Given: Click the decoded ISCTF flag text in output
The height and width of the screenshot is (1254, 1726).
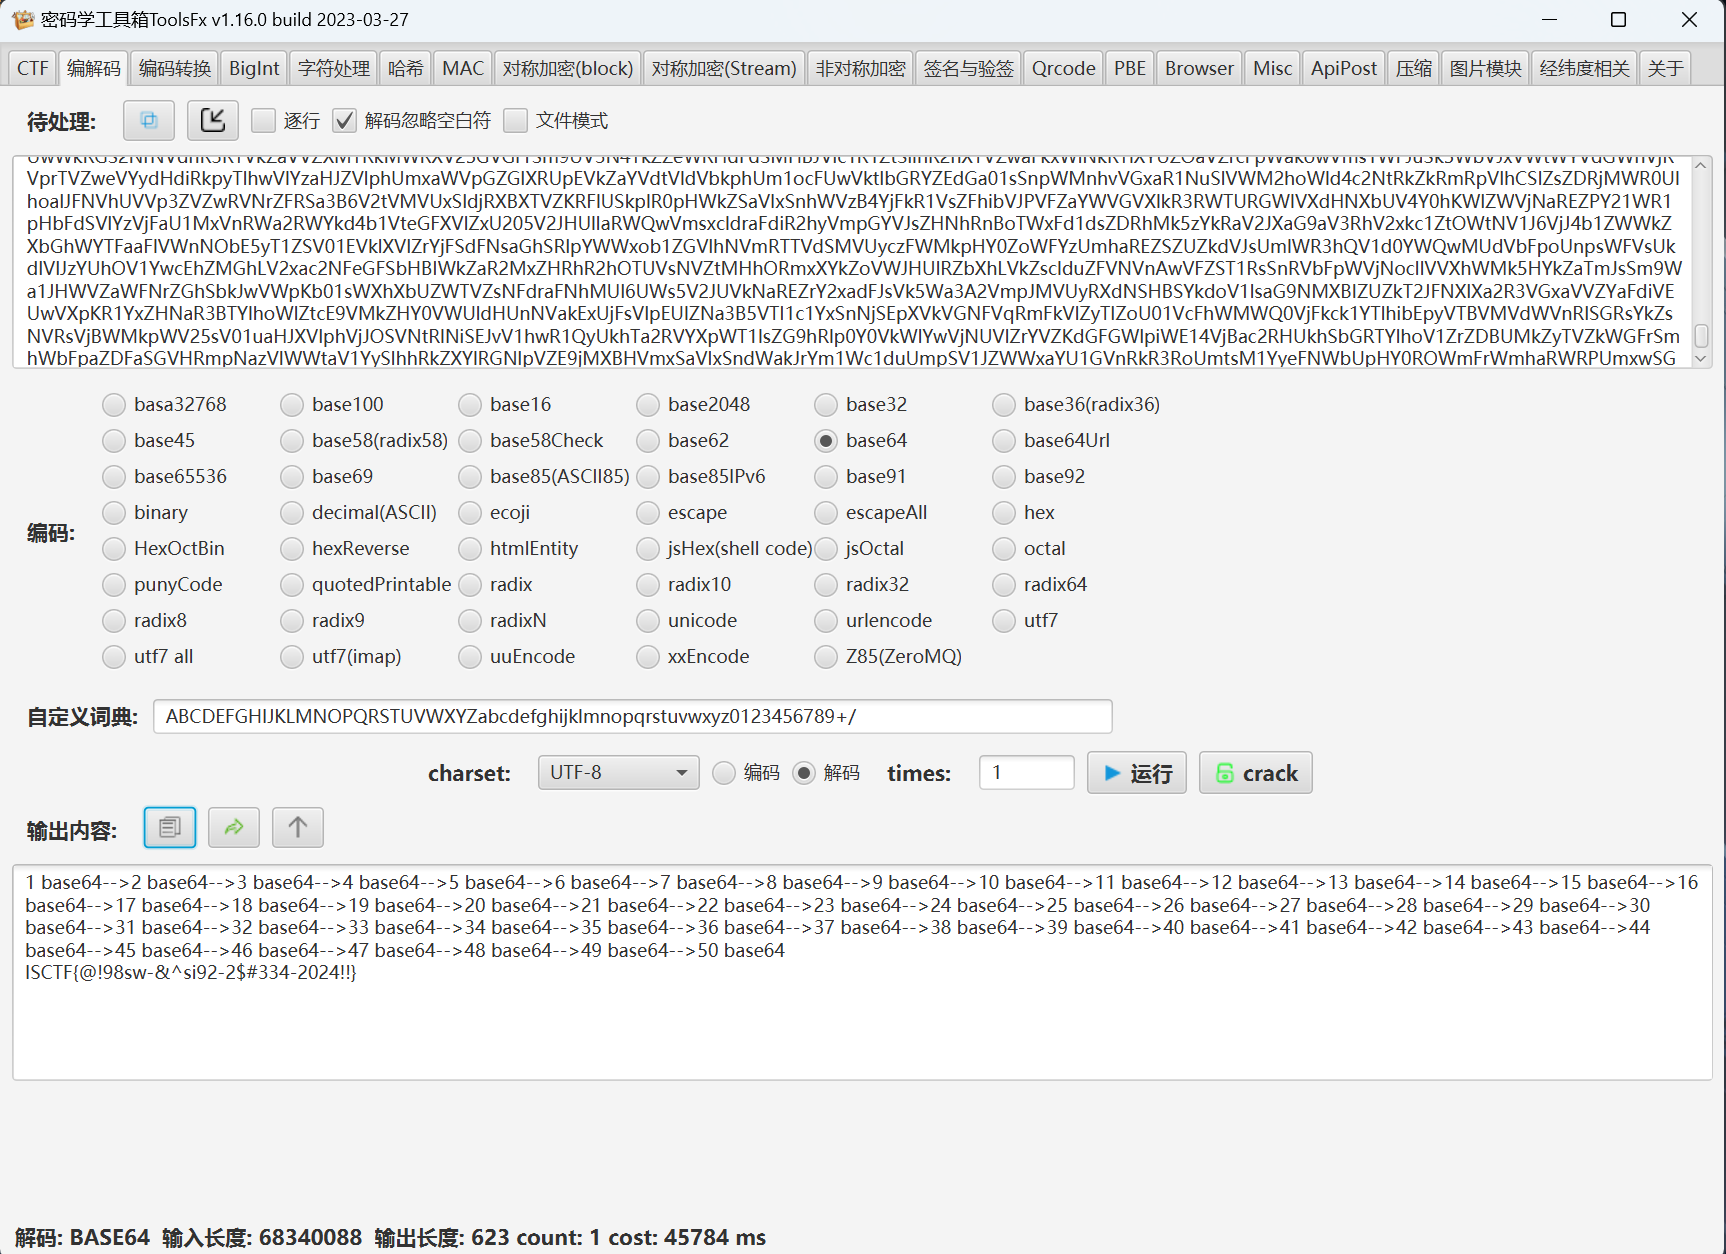Looking at the screenshot, I should (191, 972).
